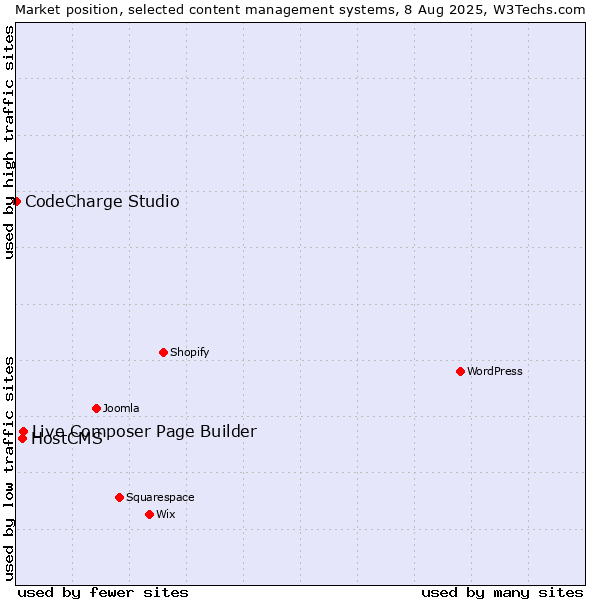The image size is (600, 600).
Task: Click the HostCMS label text
Action: tap(67, 439)
